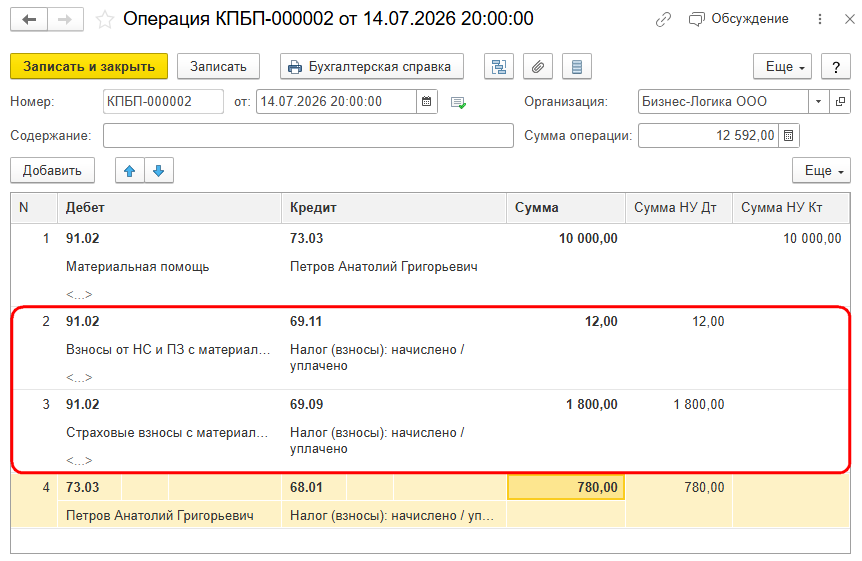Edit the date field 14.07.2026 20:00:00
This screenshot has height=561, width=862.
pos(336,102)
